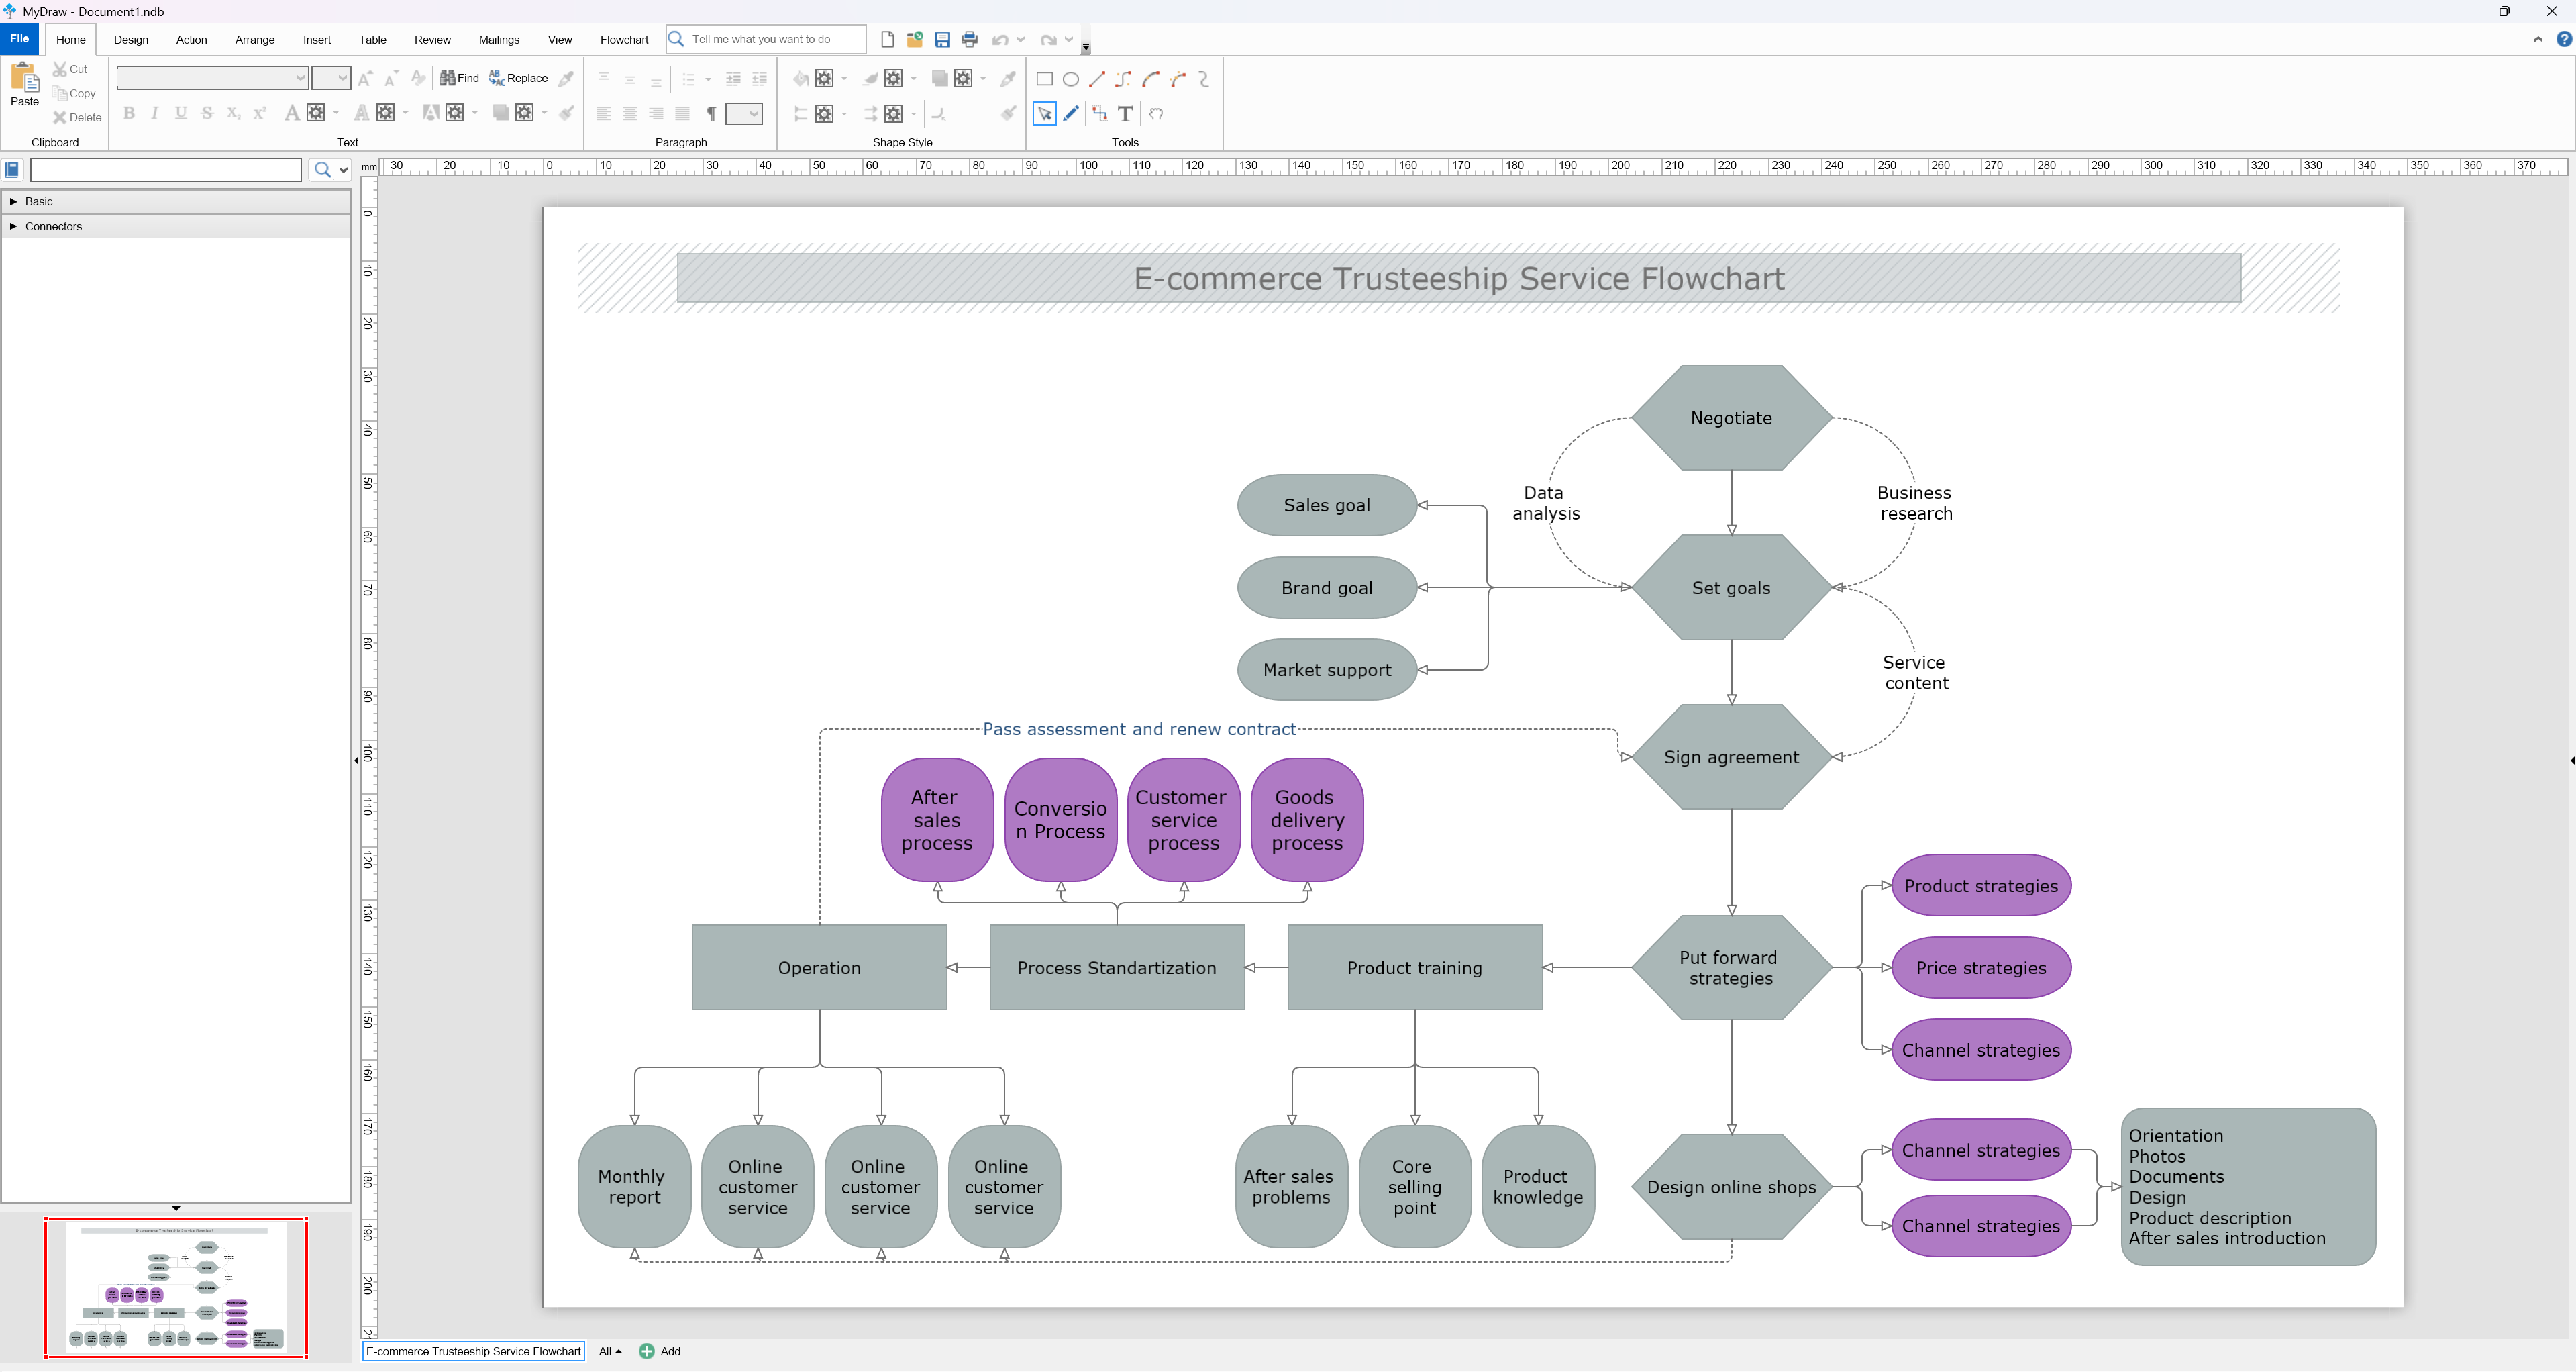The width and height of the screenshot is (2576, 1372).
Task: Toggle Underline text formatting
Action: click(x=181, y=114)
